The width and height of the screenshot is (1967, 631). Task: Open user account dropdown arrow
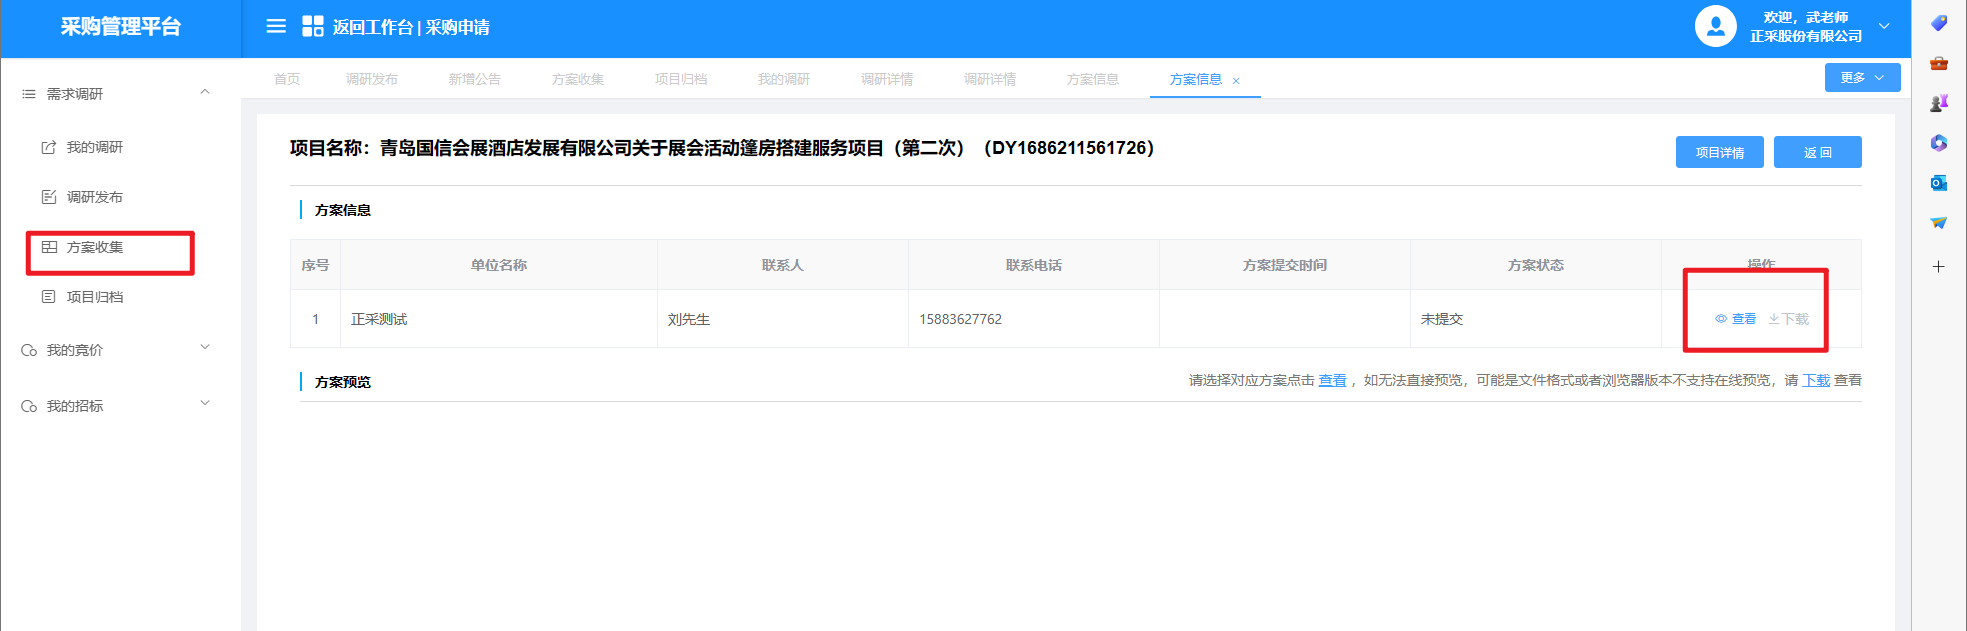tap(1884, 26)
